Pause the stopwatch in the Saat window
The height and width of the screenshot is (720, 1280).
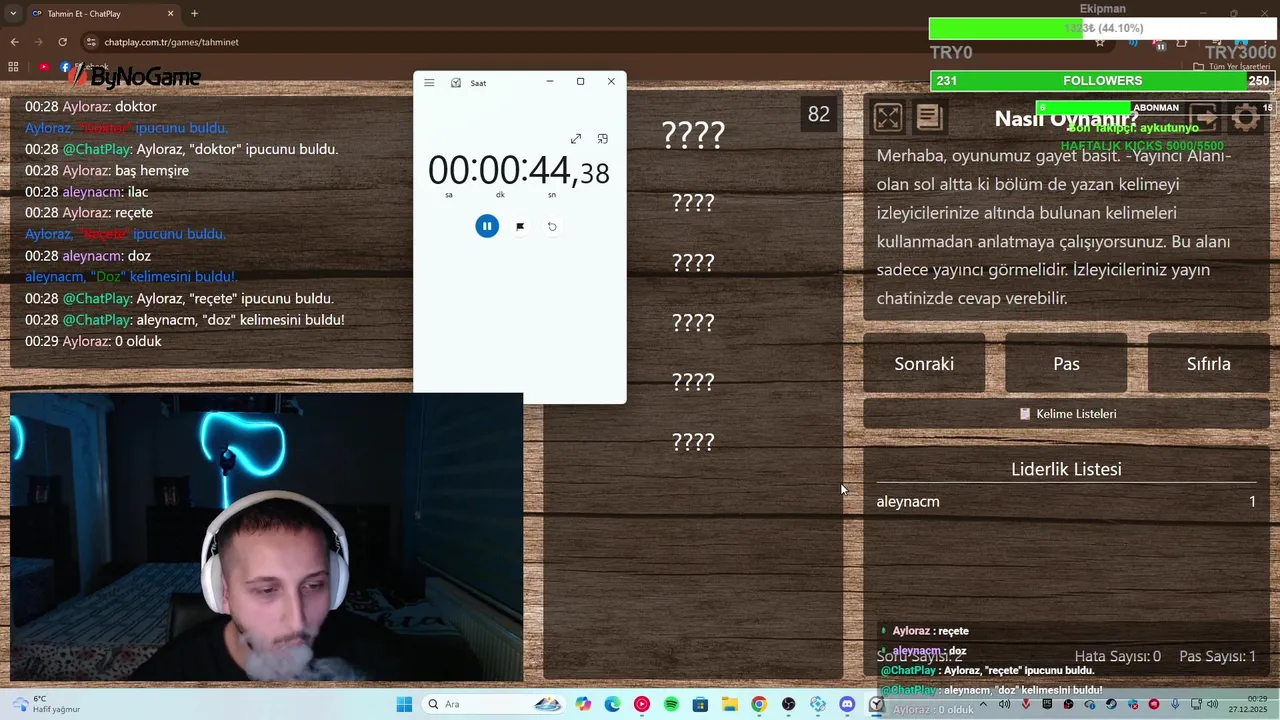click(x=487, y=226)
